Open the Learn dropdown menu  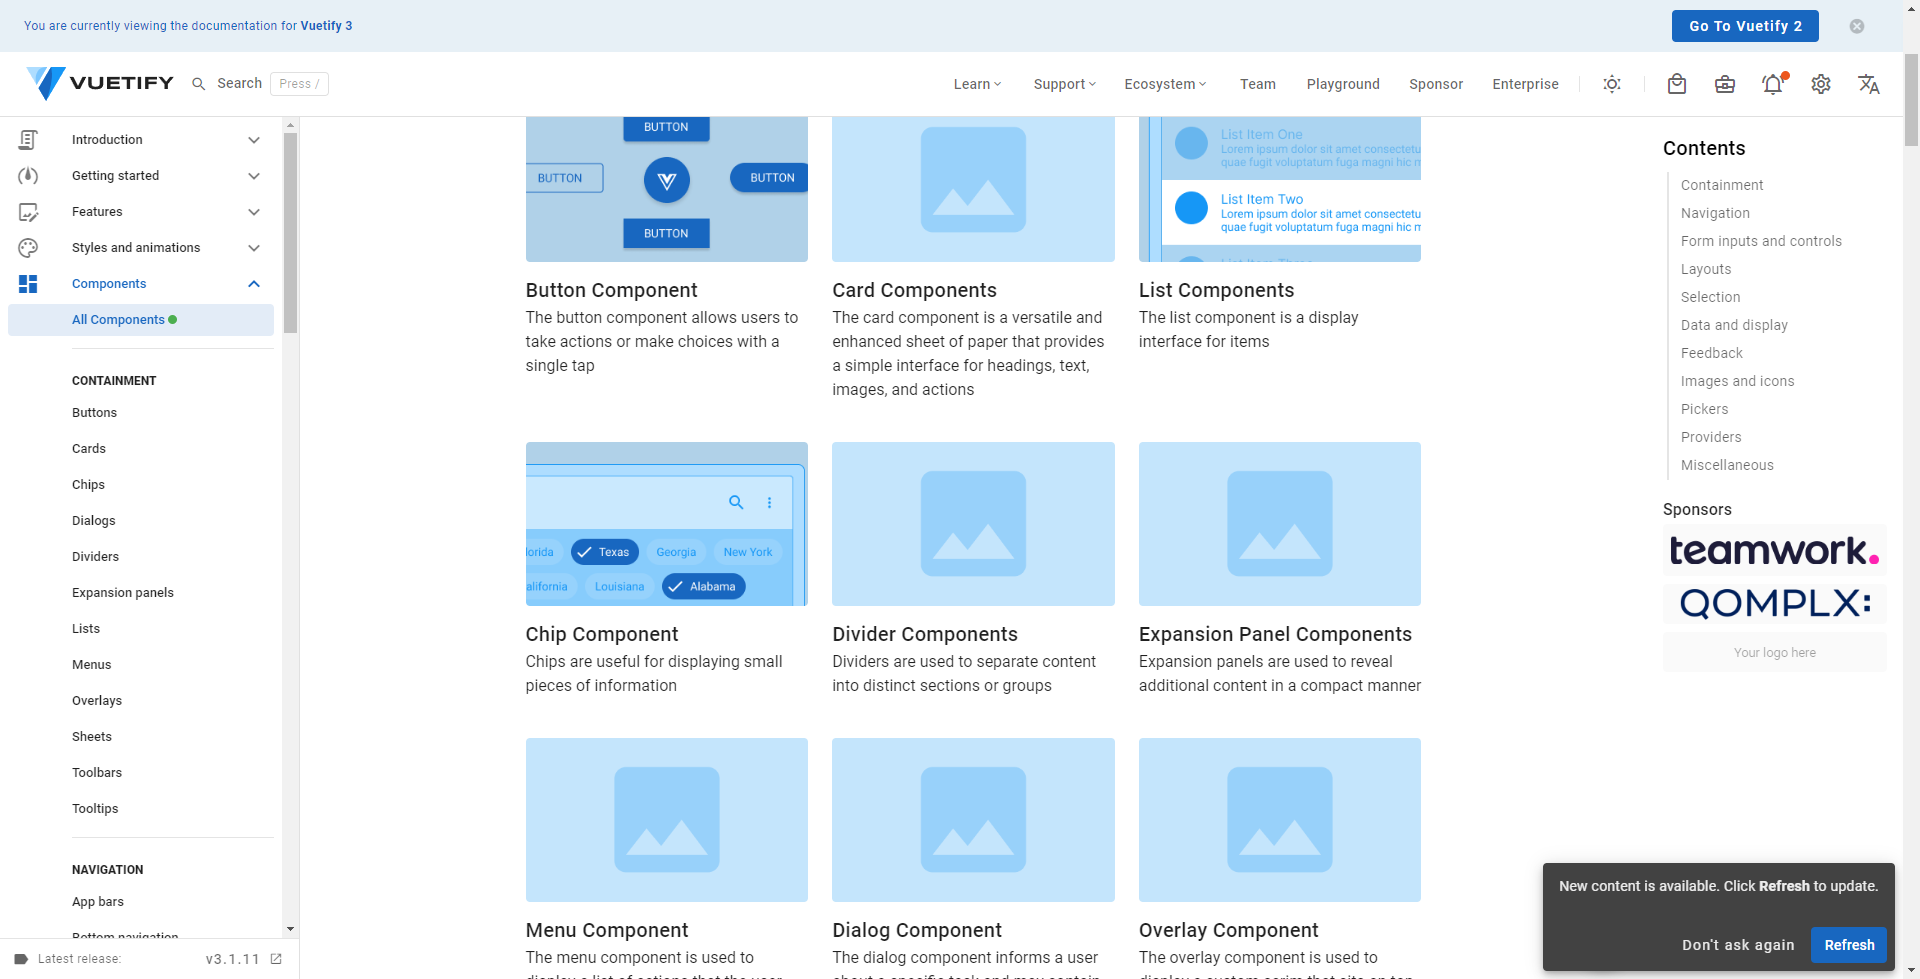coord(977,84)
